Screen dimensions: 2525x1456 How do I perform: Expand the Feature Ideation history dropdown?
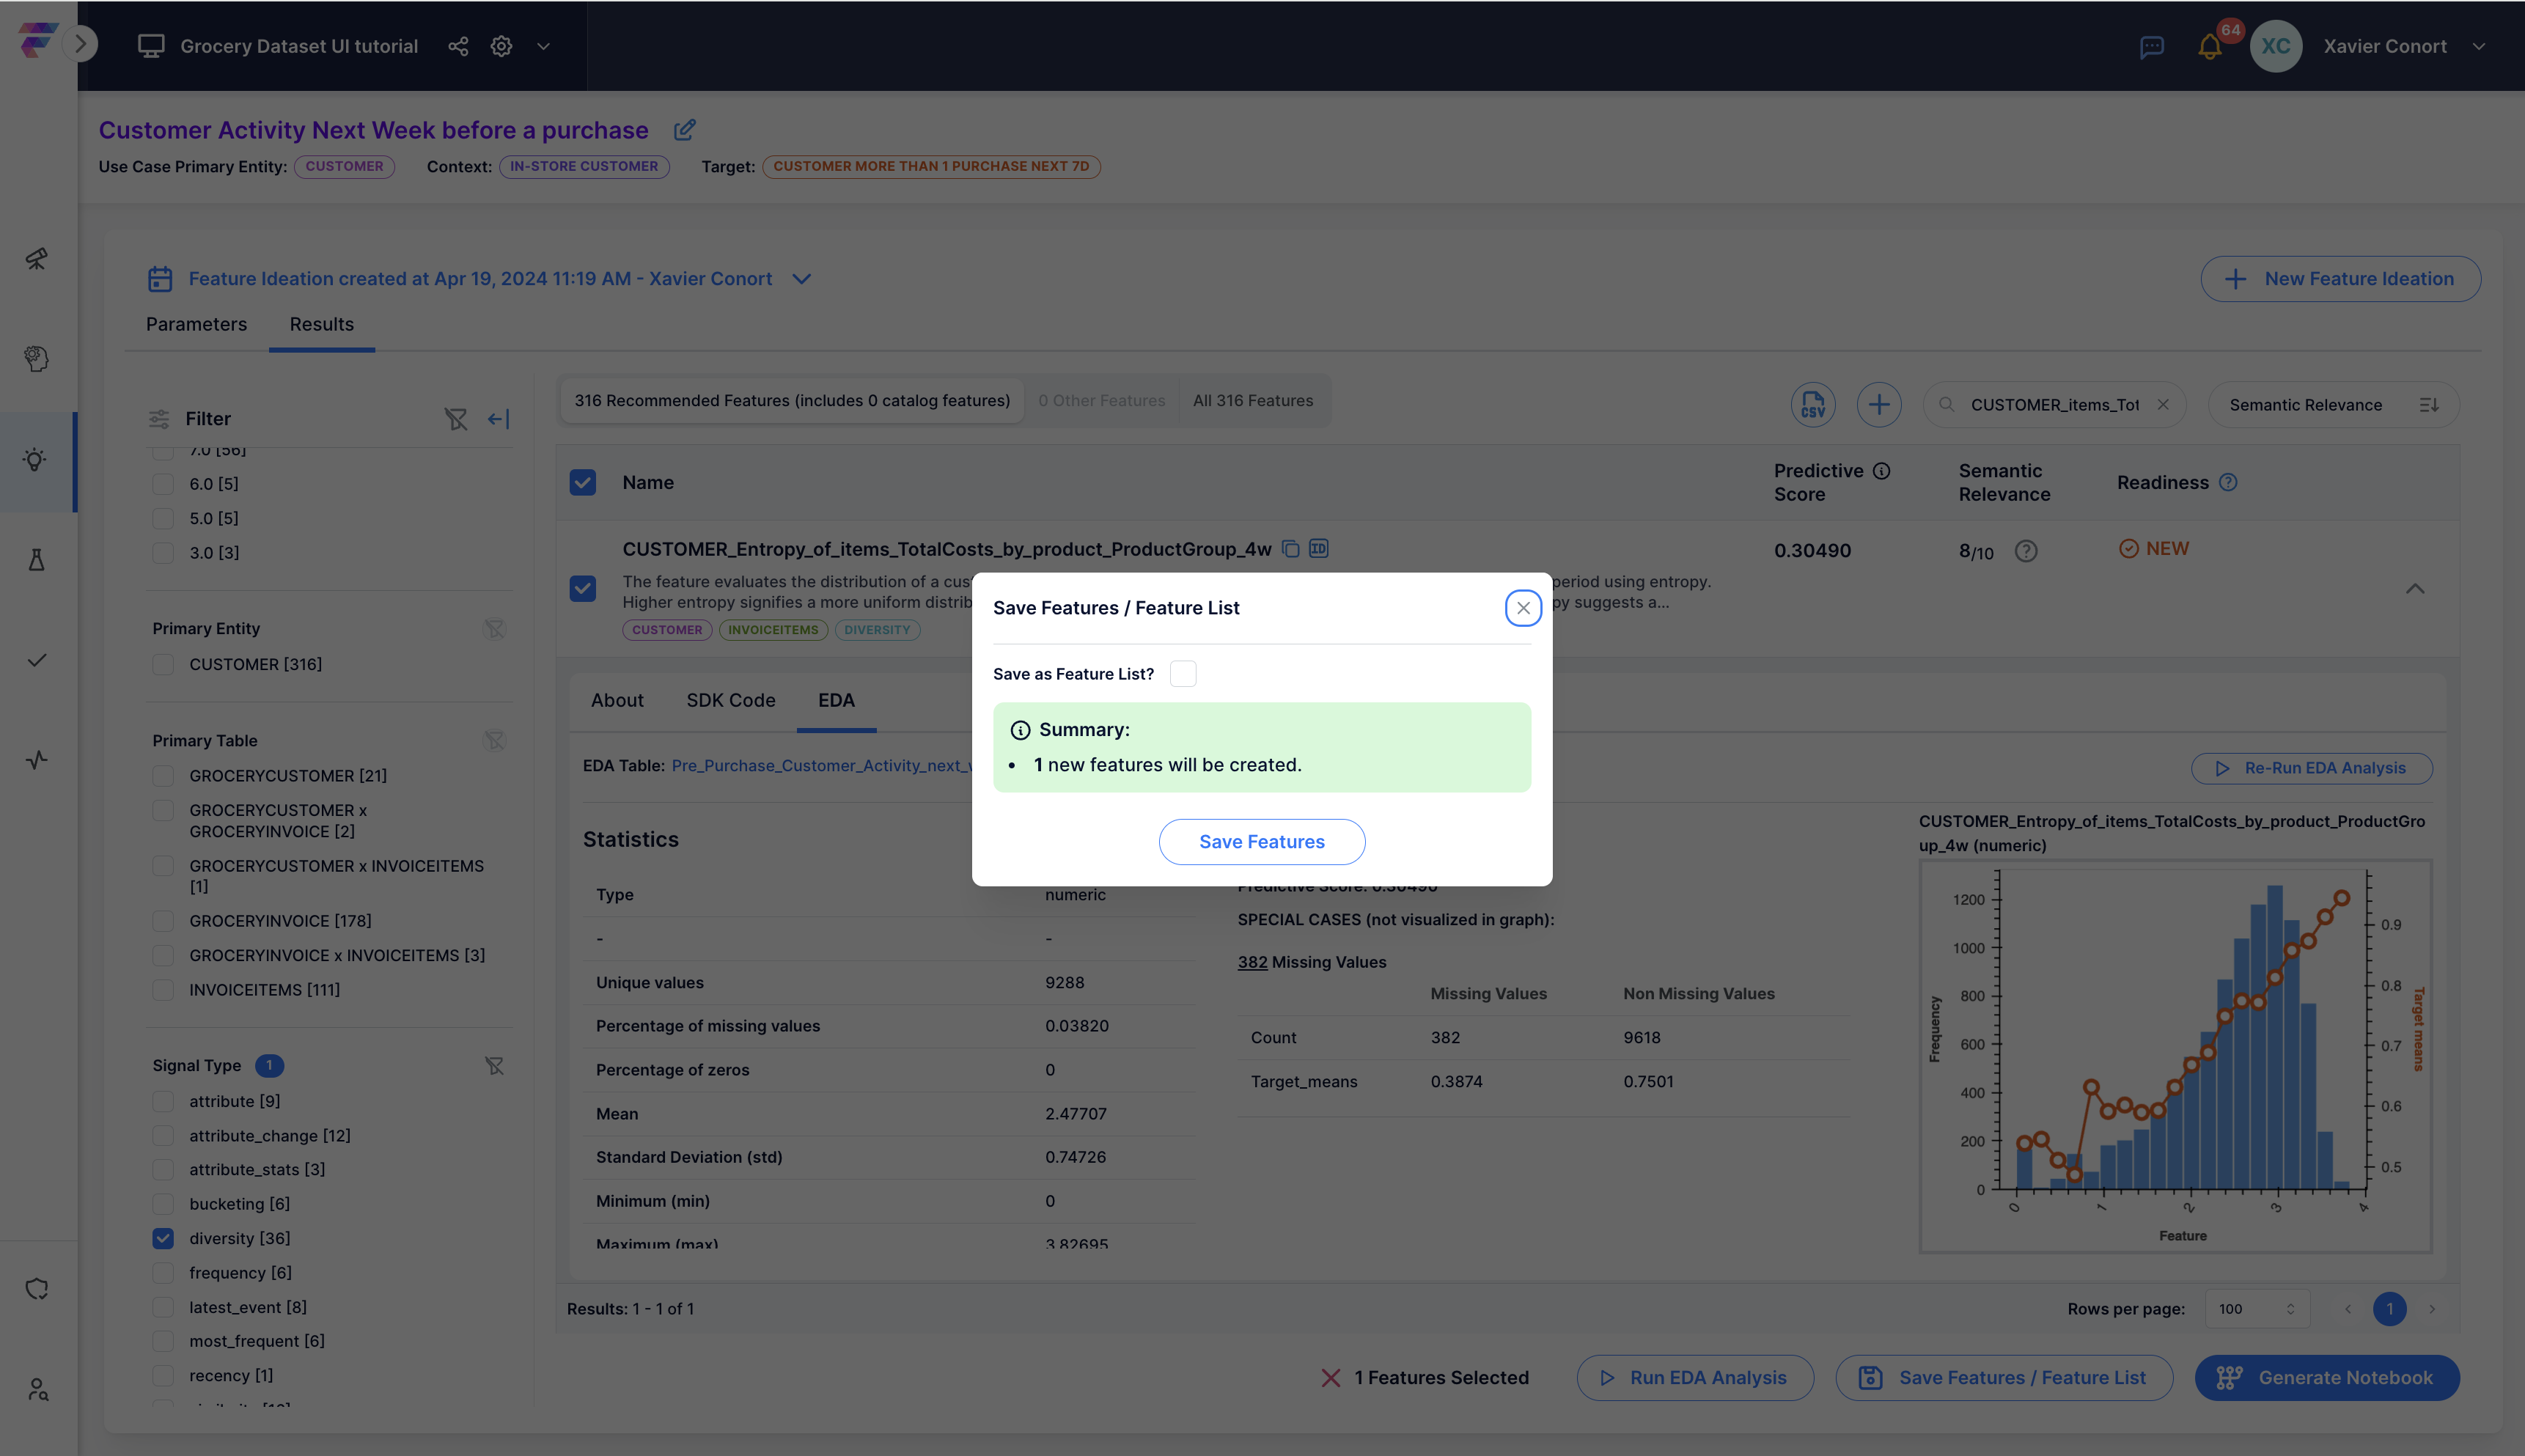801,279
